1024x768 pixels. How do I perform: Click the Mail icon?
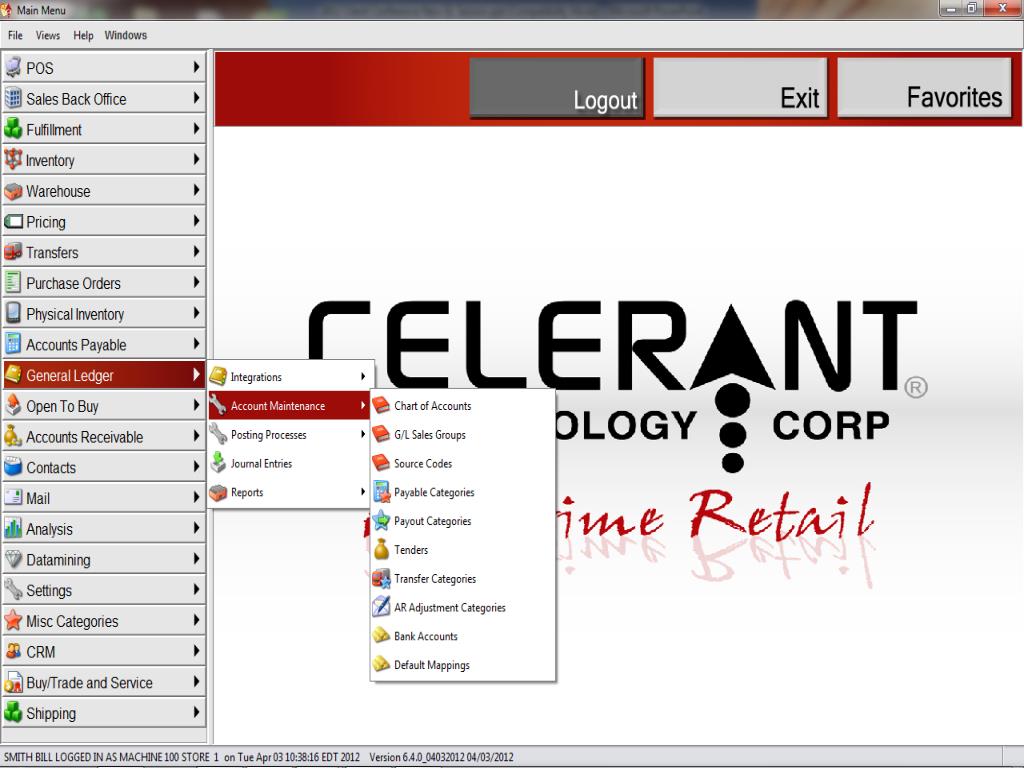tap(13, 498)
